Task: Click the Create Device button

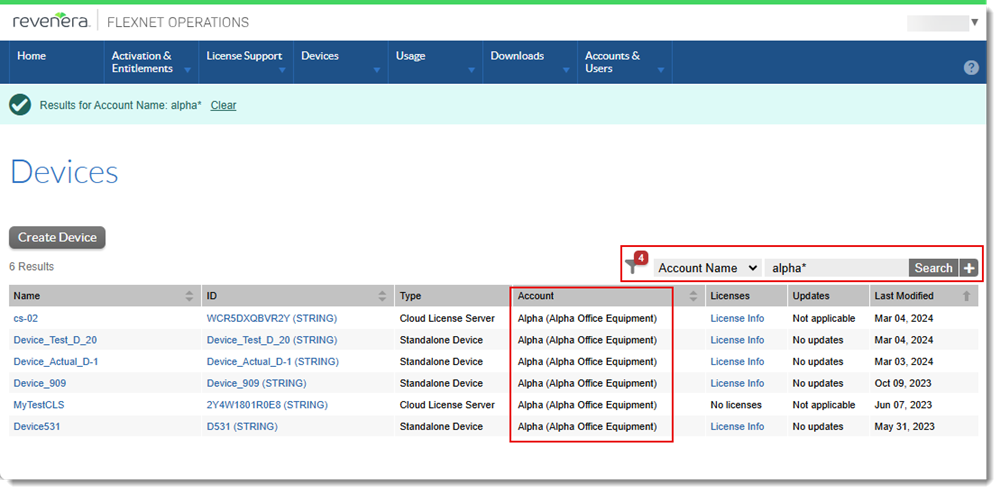Action: click(x=57, y=238)
